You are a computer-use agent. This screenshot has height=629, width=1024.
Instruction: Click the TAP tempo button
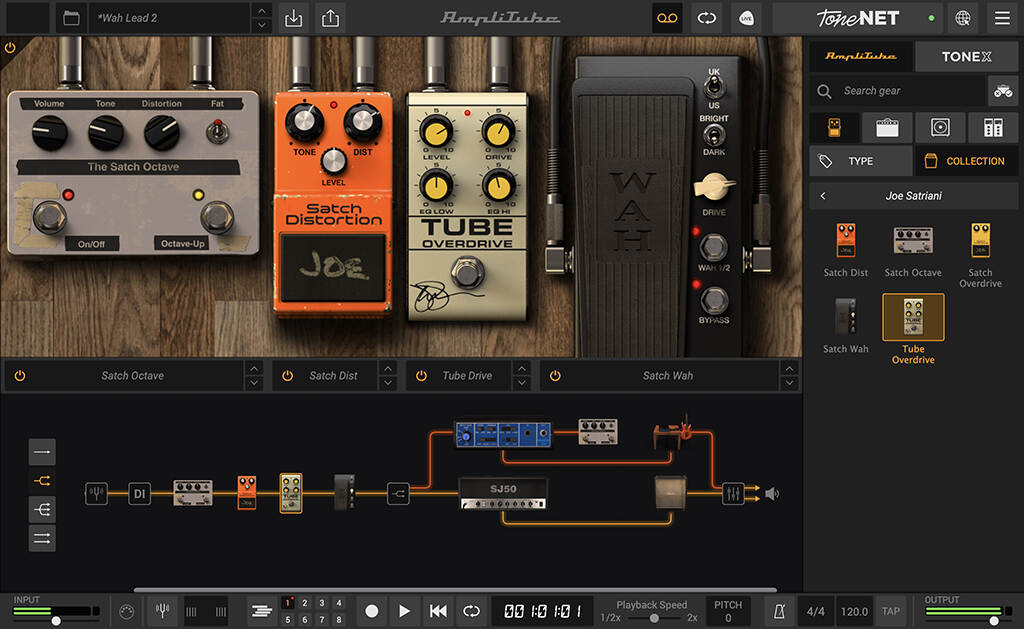click(x=890, y=610)
